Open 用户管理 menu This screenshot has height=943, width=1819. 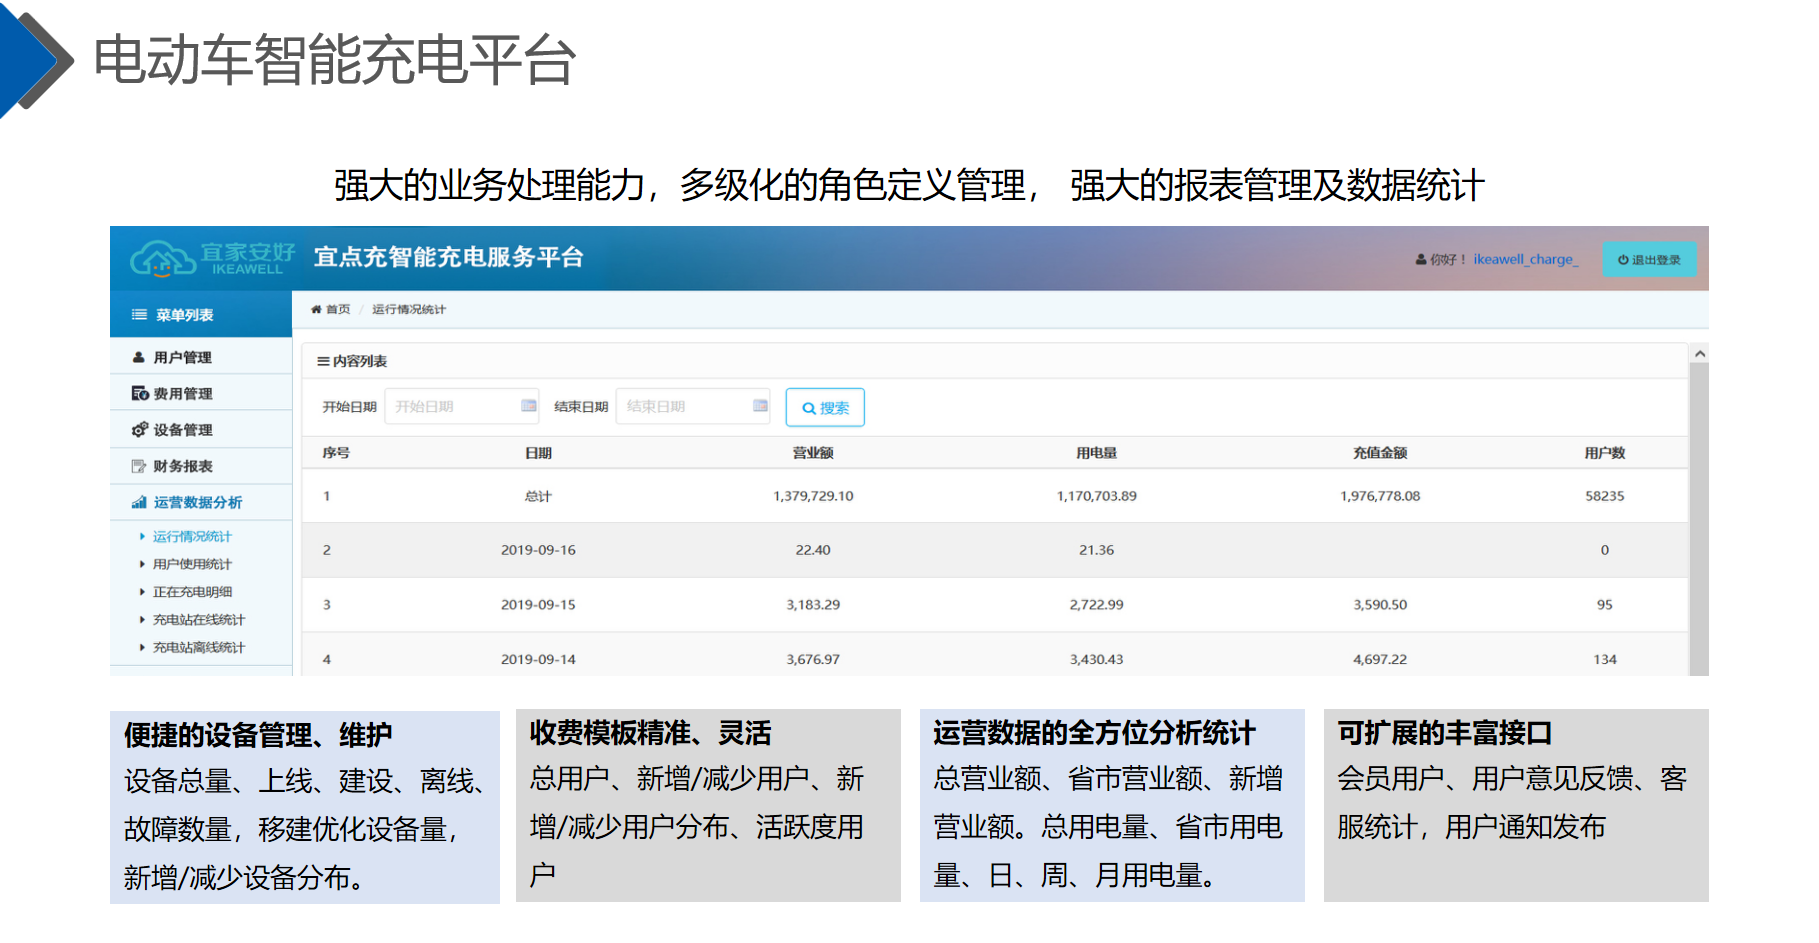201,357
